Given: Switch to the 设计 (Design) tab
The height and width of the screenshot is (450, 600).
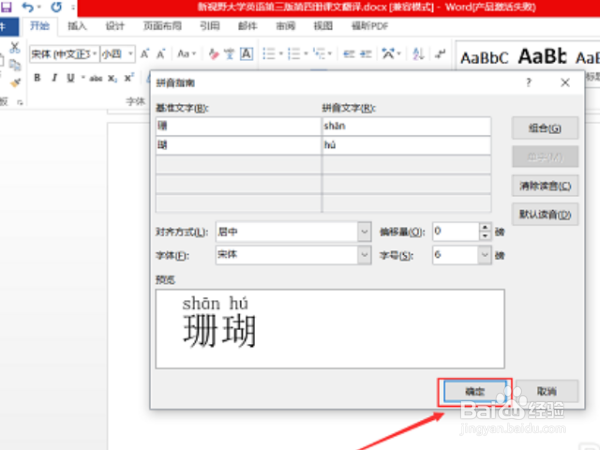Looking at the screenshot, I should (115, 26).
